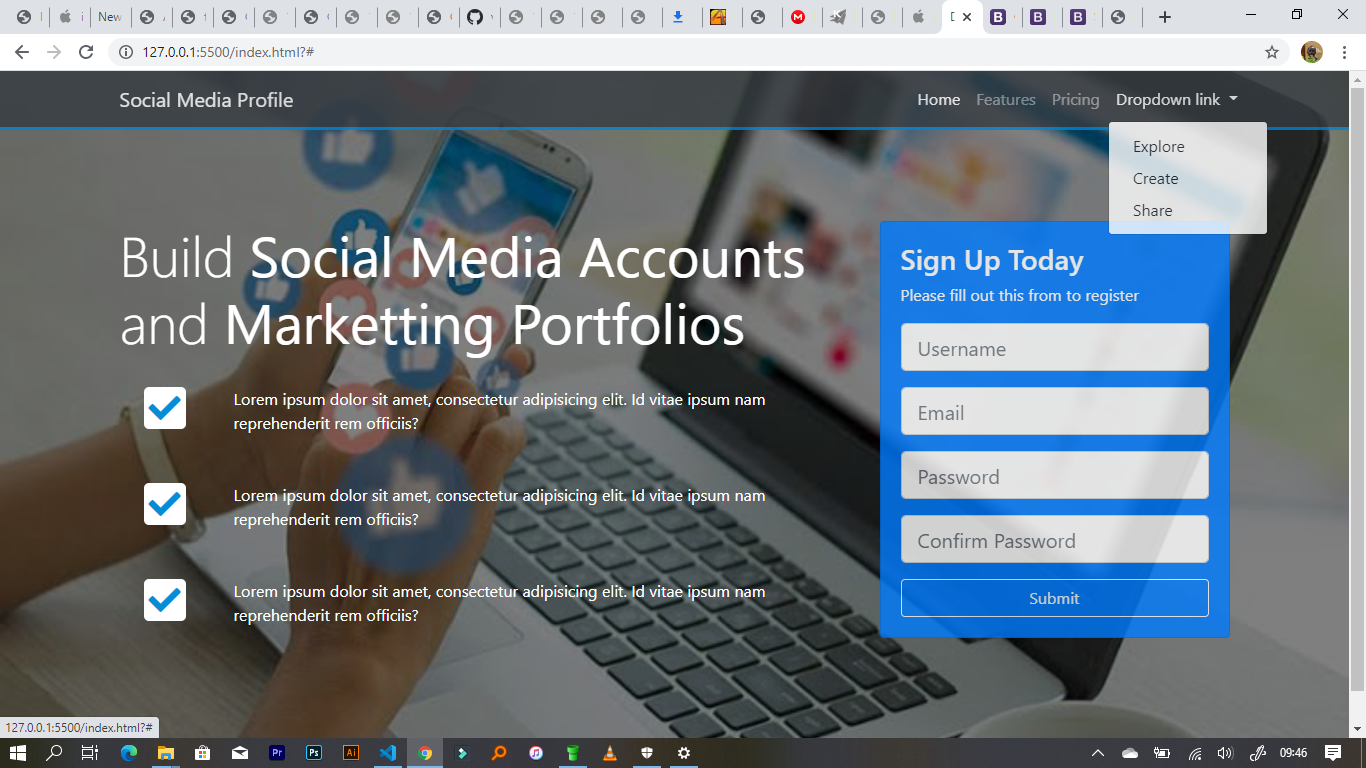Click the third blue checkmark box
This screenshot has height=768, width=1366.
coord(165,600)
